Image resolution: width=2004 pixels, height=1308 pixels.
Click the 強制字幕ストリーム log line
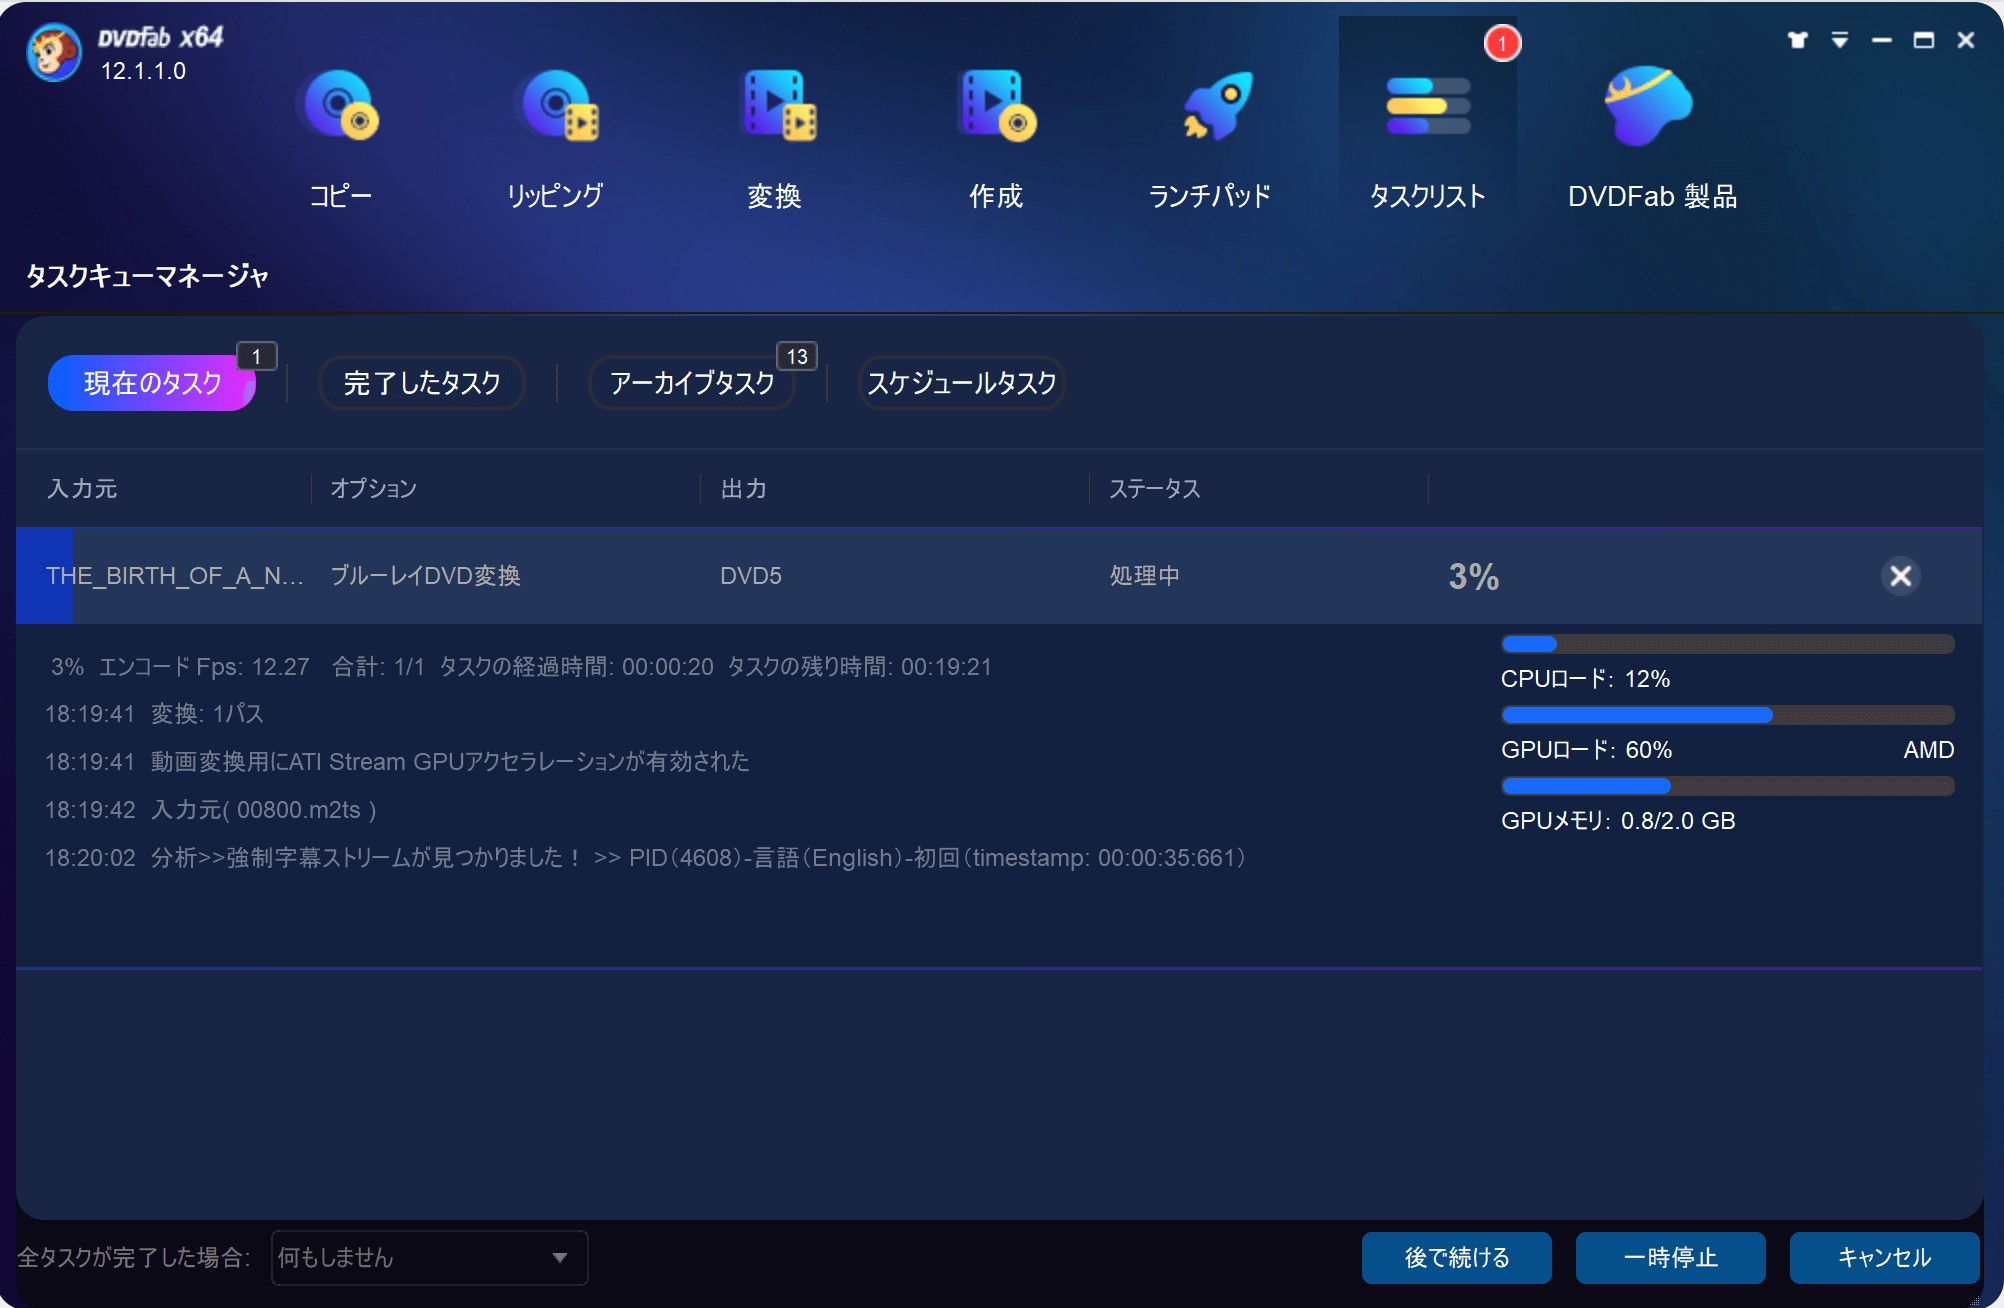click(646, 858)
